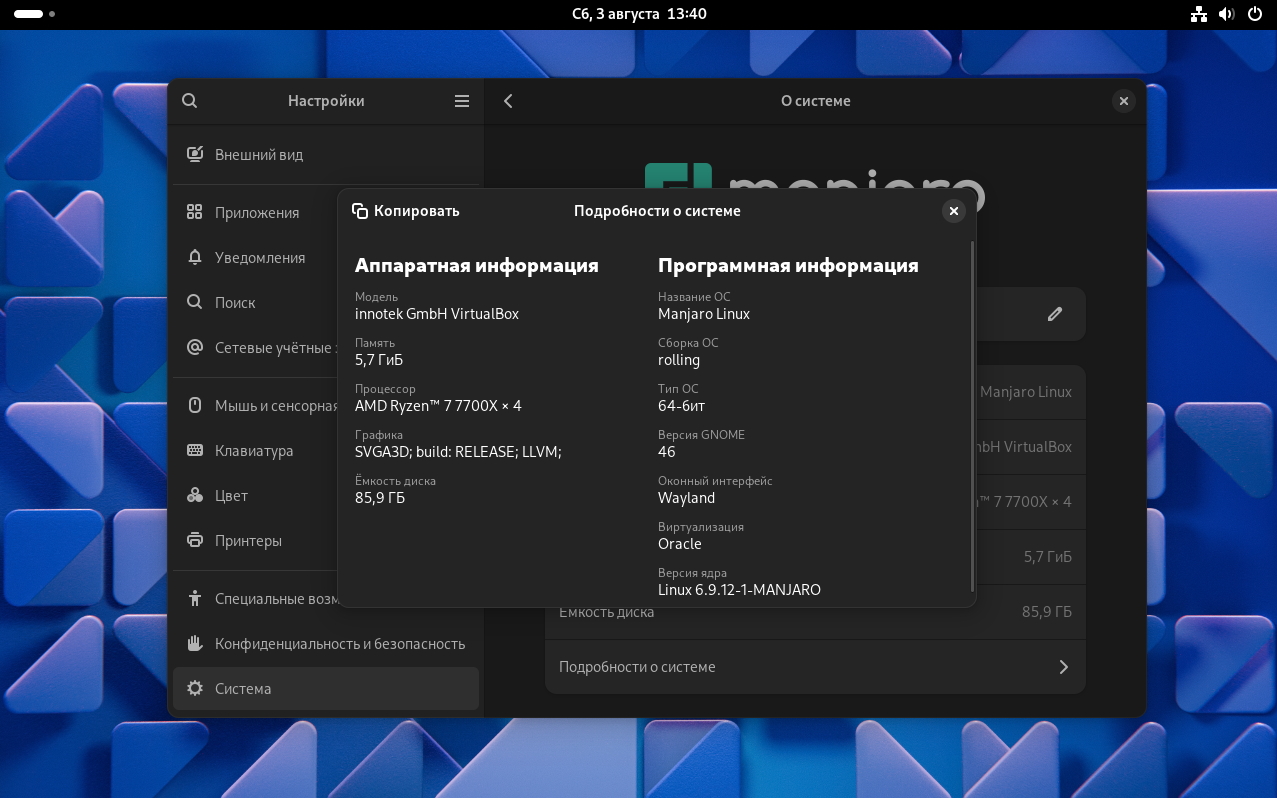Click the gear icon for Система

pyautogui.click(x=195, y=688)
